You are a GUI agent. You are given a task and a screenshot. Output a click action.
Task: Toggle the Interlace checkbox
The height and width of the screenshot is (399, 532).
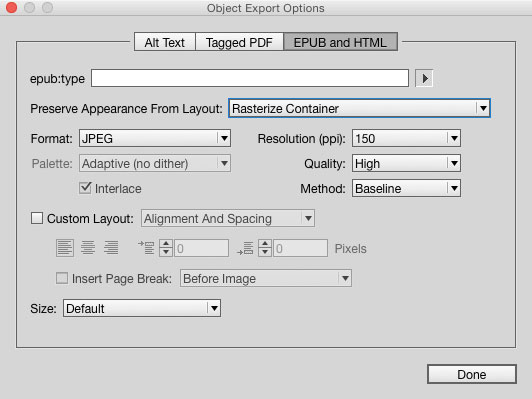coord(85,188)
